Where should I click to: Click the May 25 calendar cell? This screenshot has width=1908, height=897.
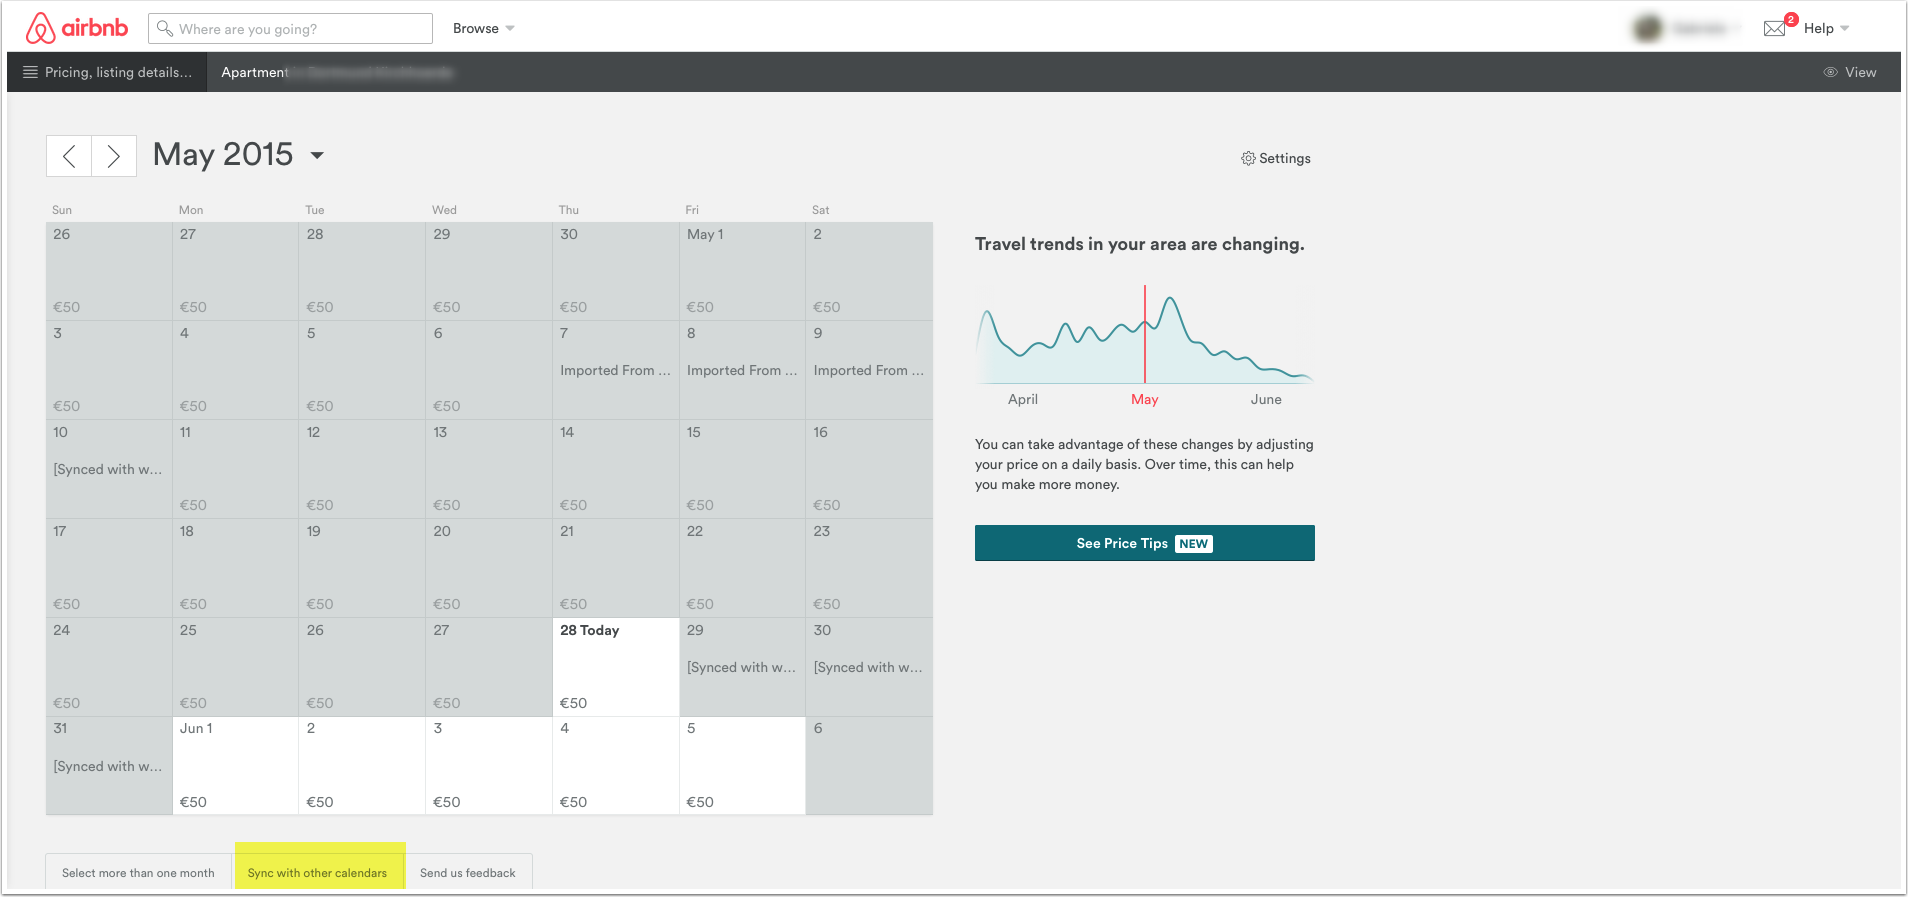coord(236,667)
